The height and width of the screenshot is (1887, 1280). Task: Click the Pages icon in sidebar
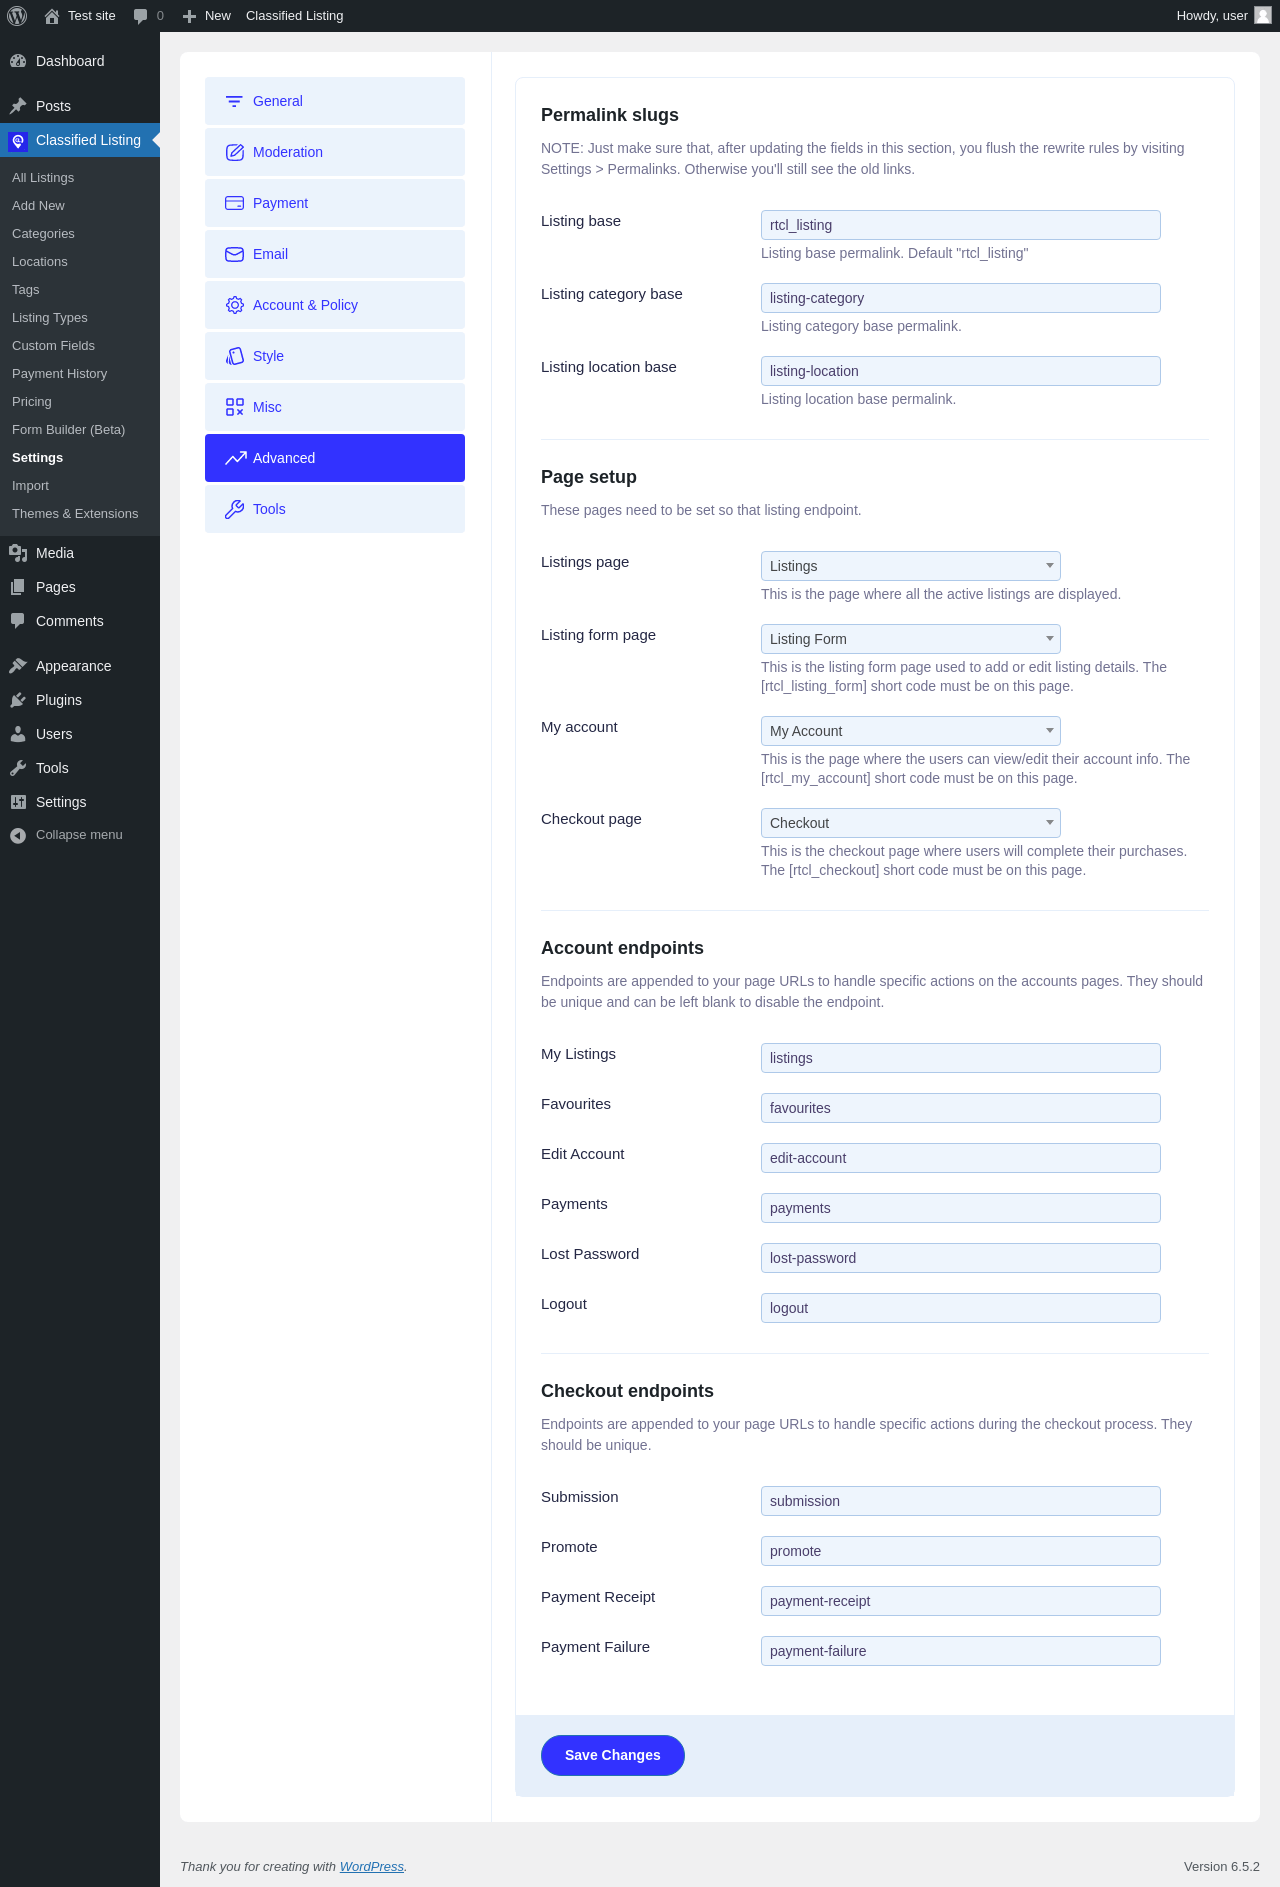tap(18, 587)
